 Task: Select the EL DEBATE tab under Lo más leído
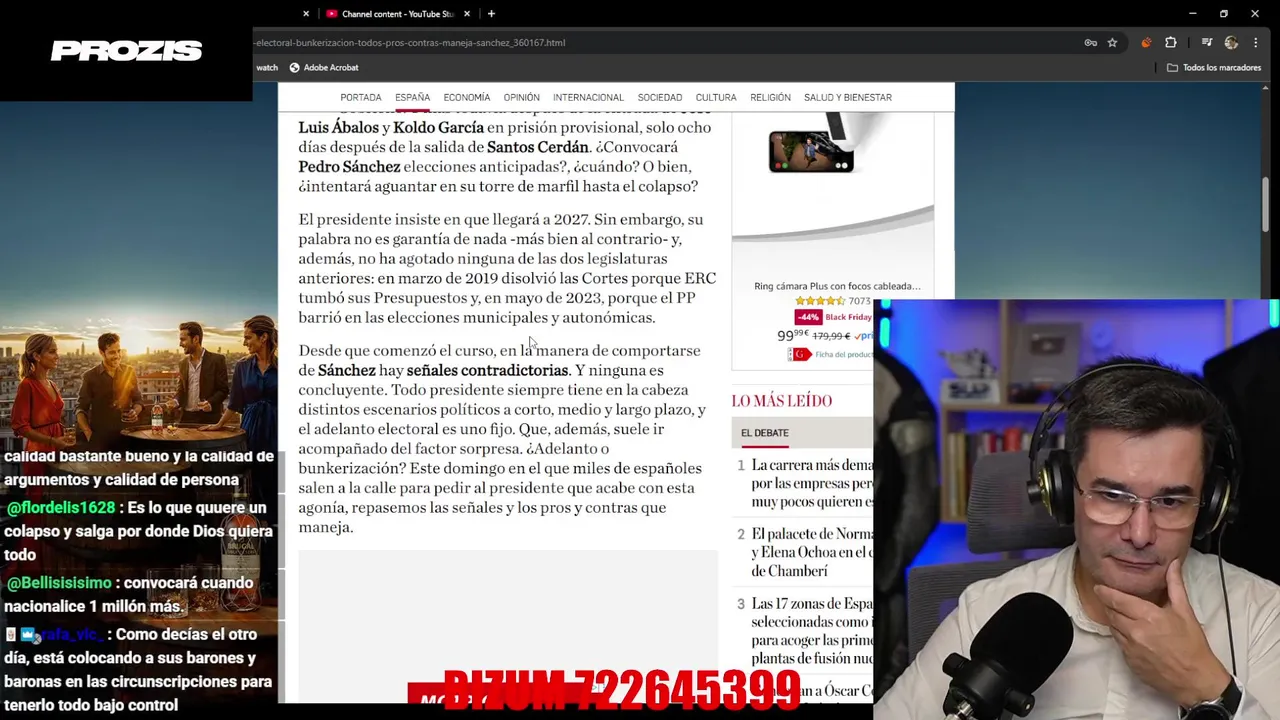(765, 433)
